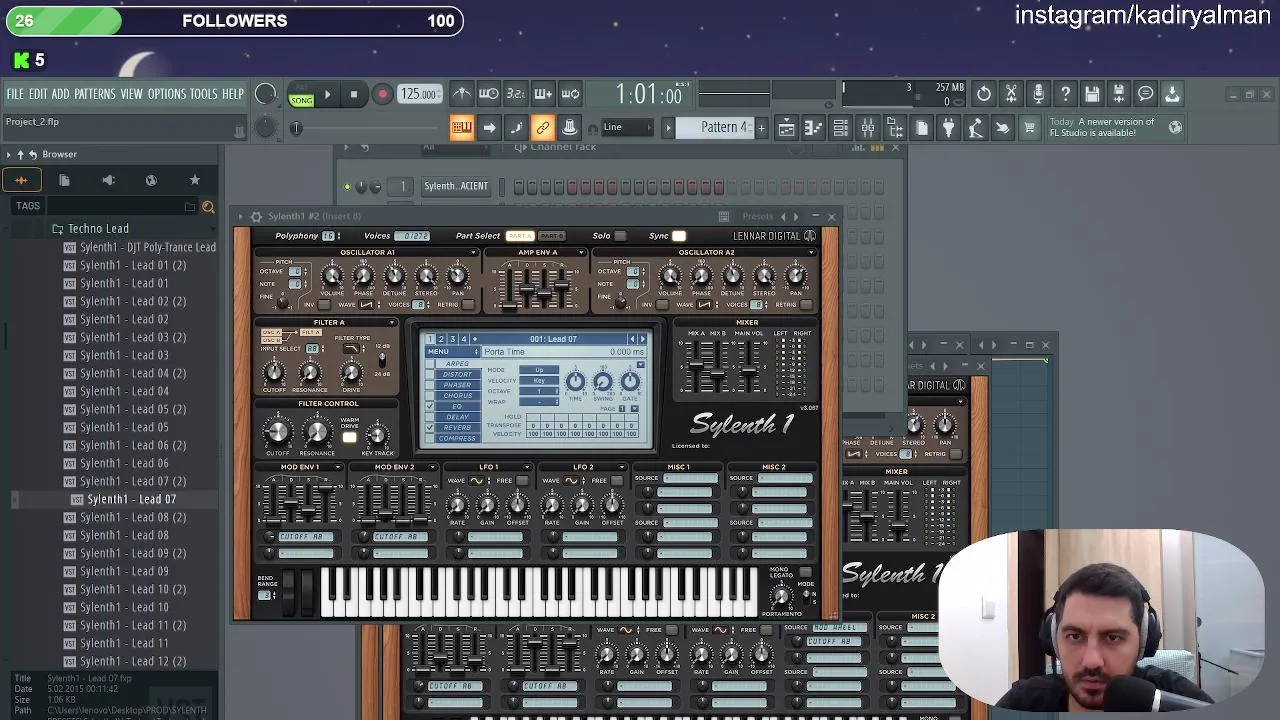The image size is (1280, 720).
Task: Click next preset arrow beside 001: Lead 07
Action: click(642, 339)
